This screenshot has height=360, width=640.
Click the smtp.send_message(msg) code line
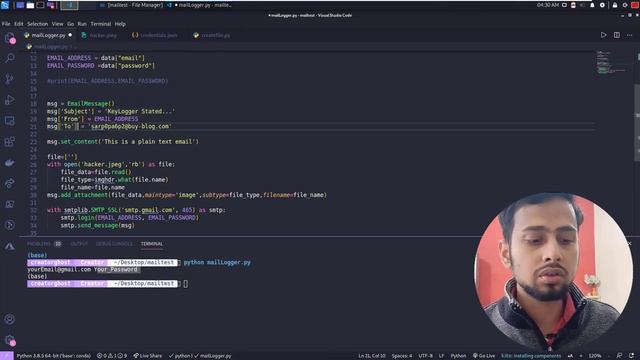(98, 225)
